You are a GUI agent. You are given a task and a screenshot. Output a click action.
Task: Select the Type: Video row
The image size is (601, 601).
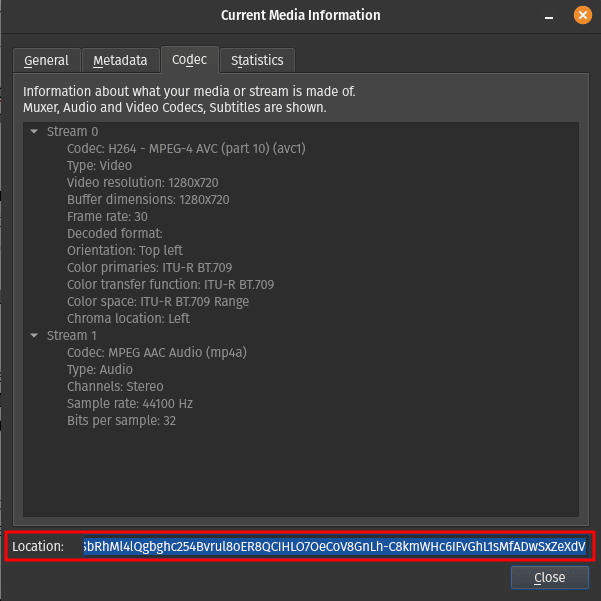99,166
